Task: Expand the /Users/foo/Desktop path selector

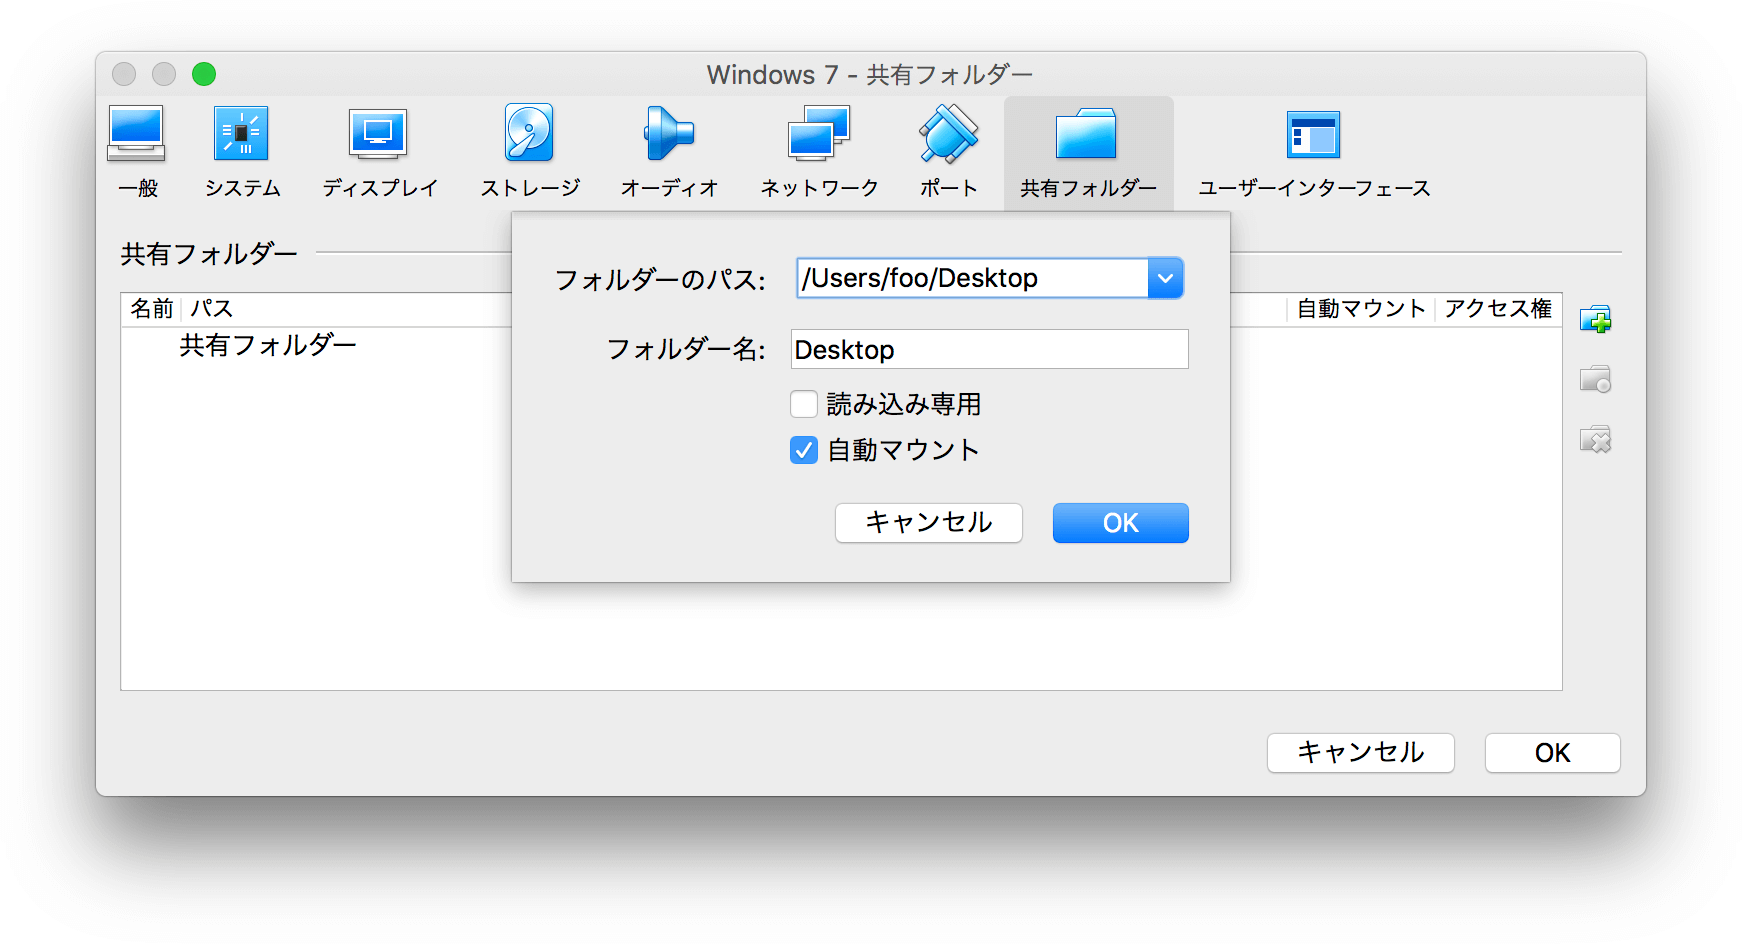Action: pos(1165,278)
